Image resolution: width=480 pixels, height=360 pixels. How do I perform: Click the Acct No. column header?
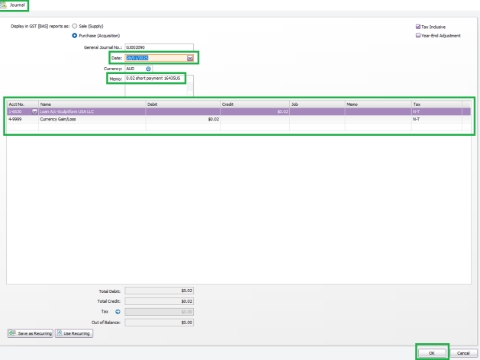coord(23,104)
